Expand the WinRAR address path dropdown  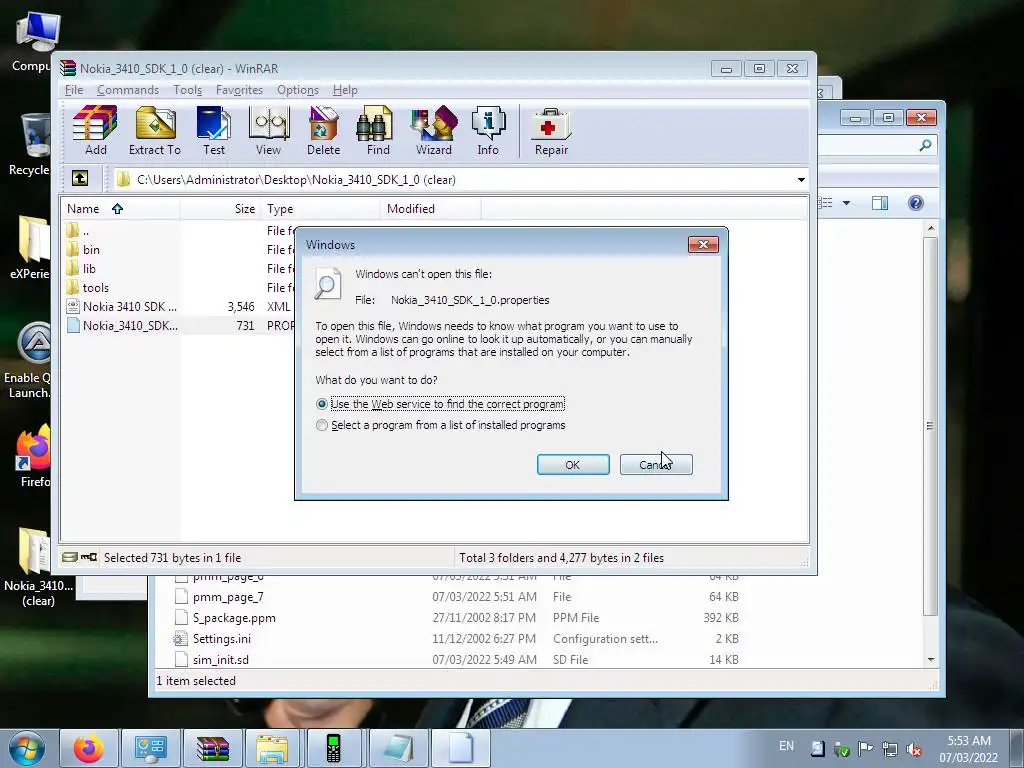click(x=801, y=180)
